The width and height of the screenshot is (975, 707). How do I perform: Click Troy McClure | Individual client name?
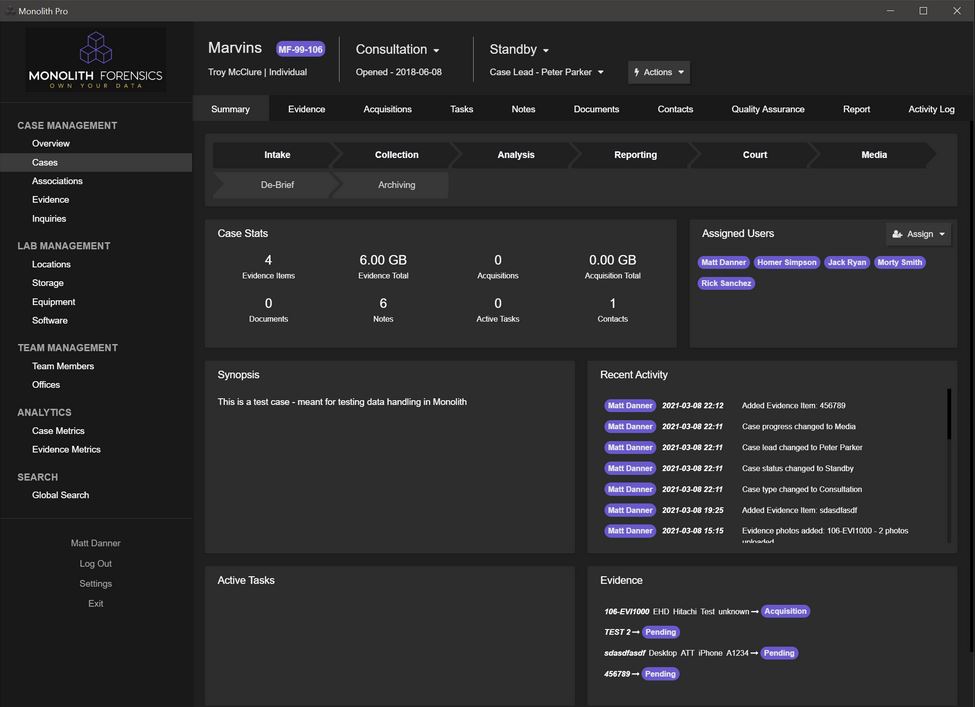coord(257,72)
